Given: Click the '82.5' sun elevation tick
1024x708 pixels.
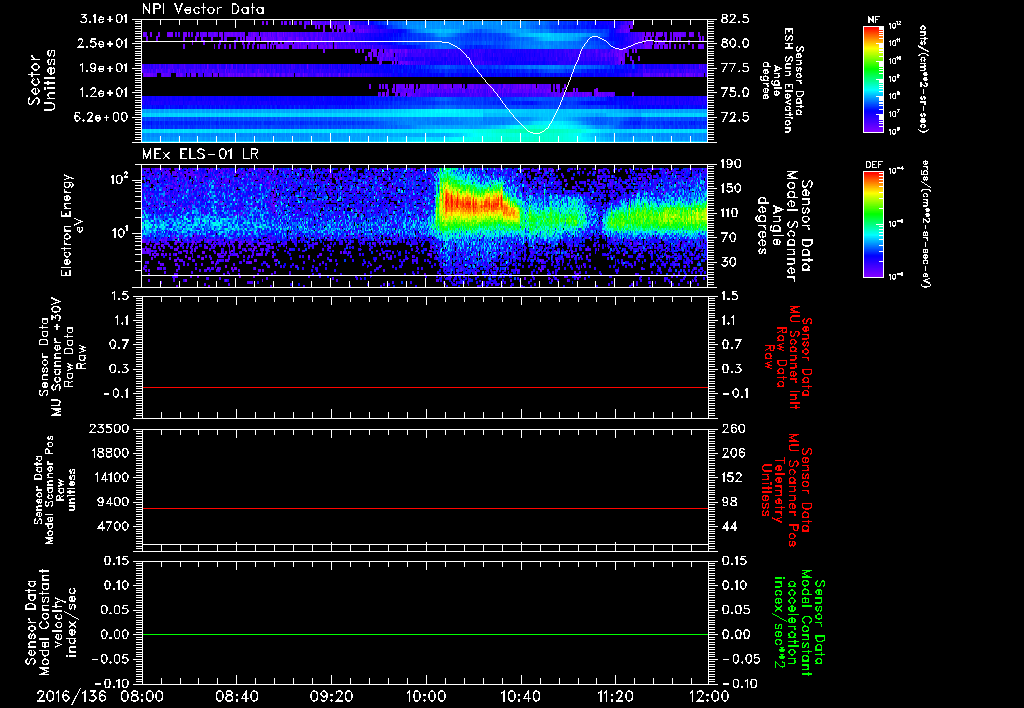Looking at the screenshot, I should (735, 19).
